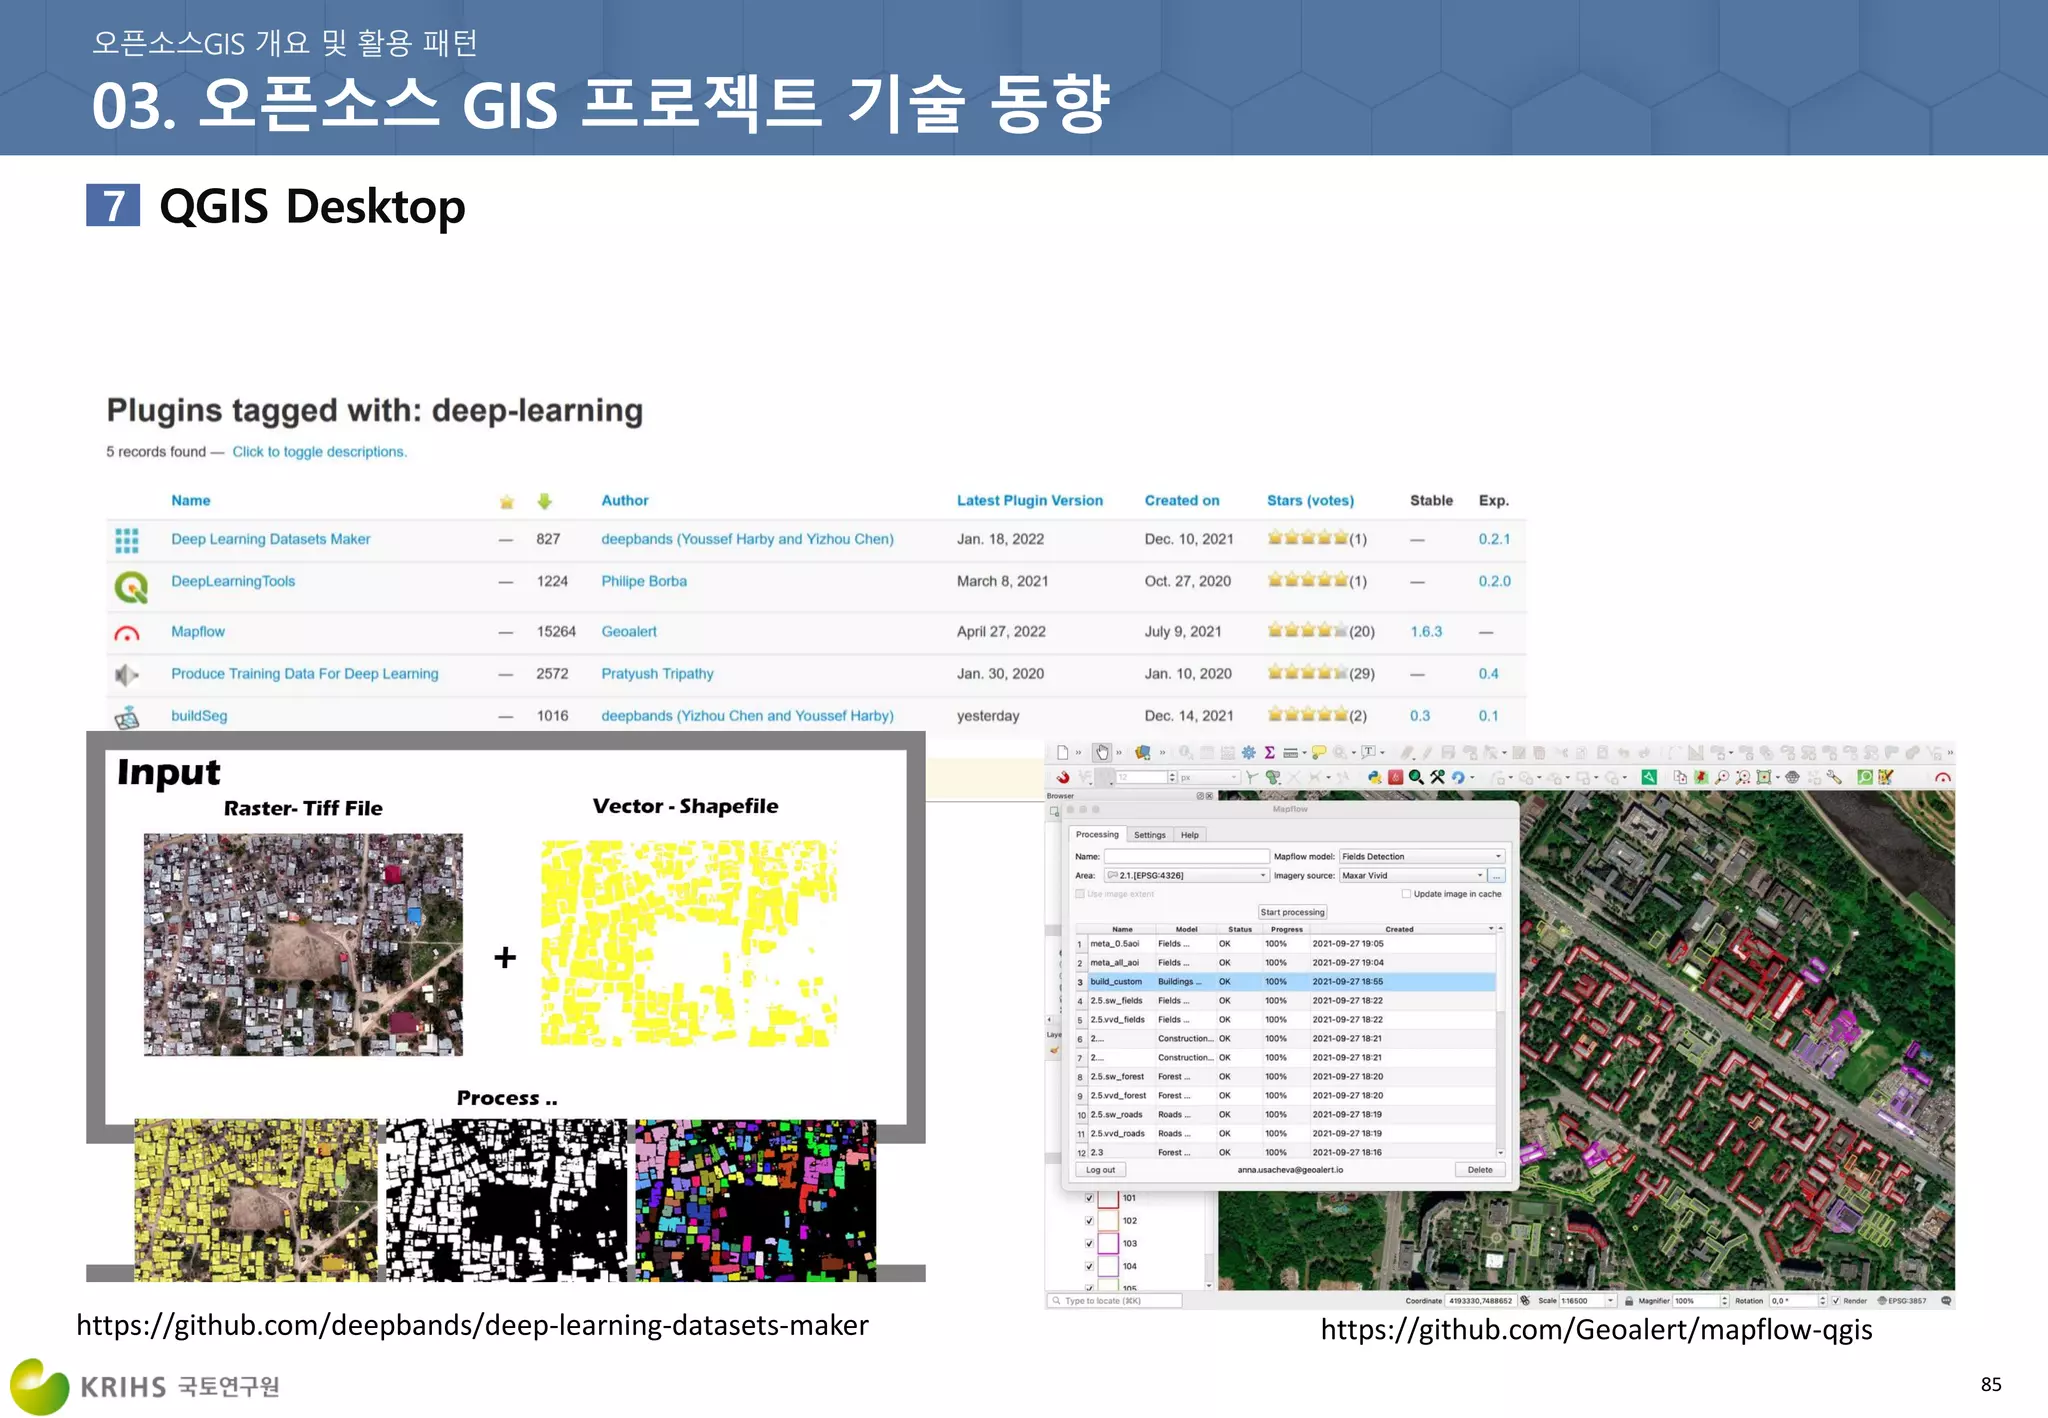Screen dimensions: 2048x1418
Task: Click the green square arrow plugin icon
Action: 1649,777
